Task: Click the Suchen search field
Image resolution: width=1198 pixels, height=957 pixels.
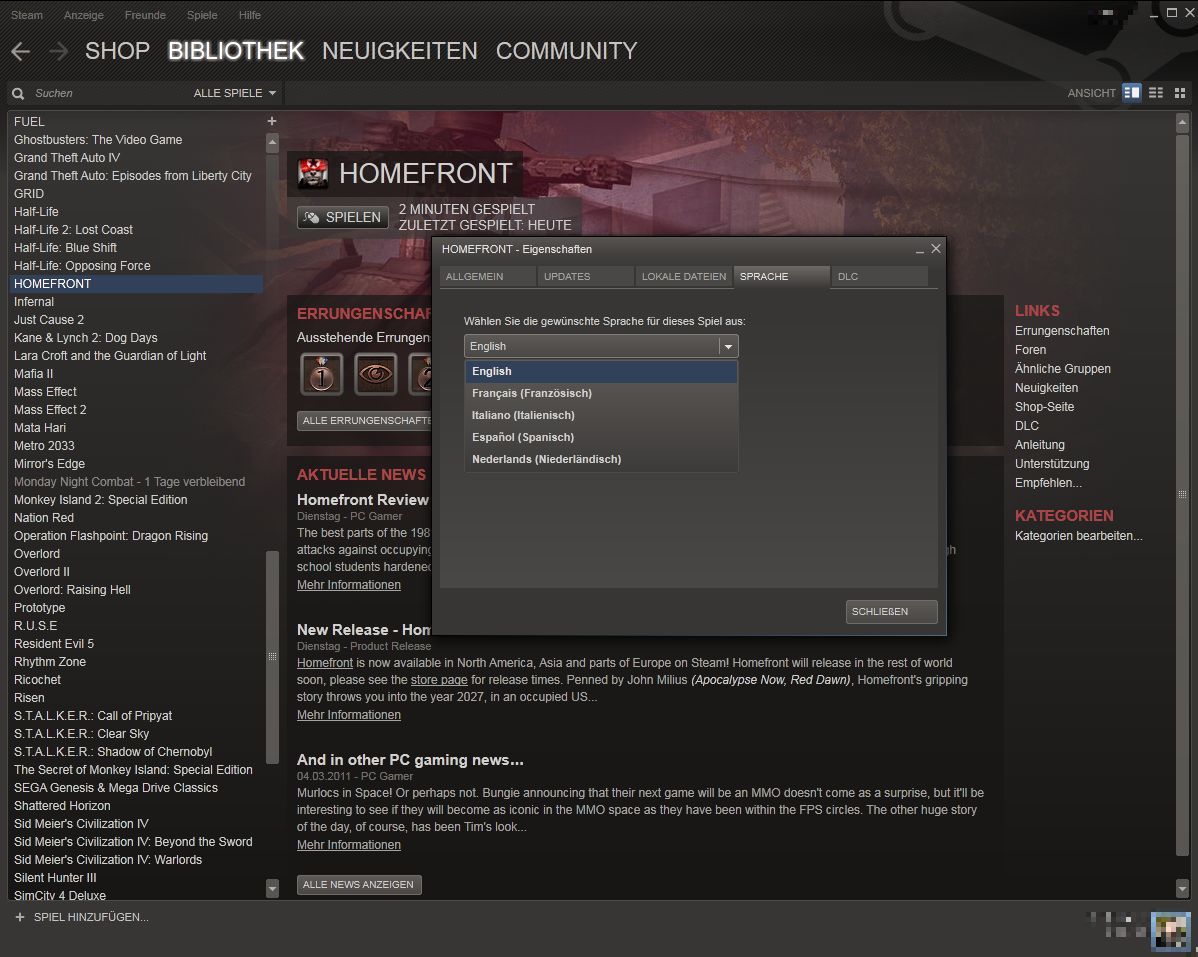Action: point(107,93)
